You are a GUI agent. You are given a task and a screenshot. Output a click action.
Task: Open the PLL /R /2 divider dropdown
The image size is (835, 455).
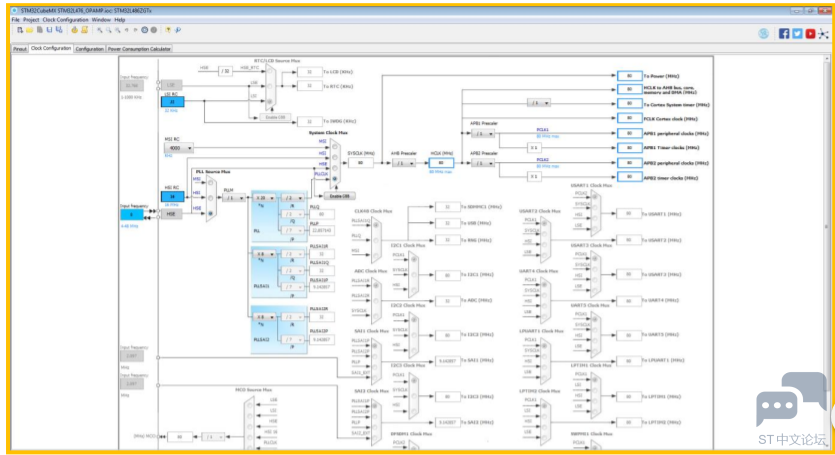click(x=292, y=198)
